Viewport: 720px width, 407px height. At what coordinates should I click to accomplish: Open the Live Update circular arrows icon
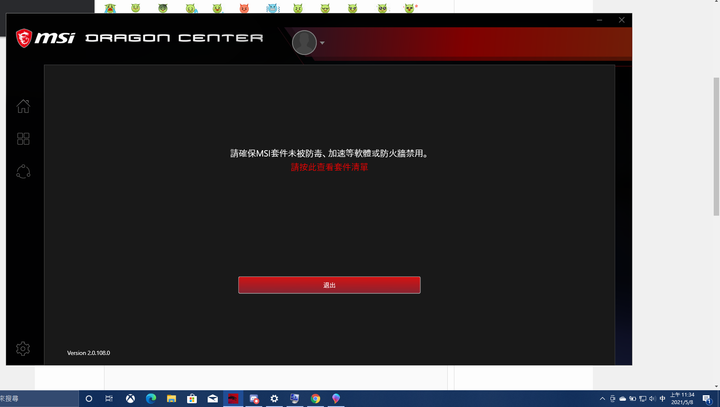point(23,171)
